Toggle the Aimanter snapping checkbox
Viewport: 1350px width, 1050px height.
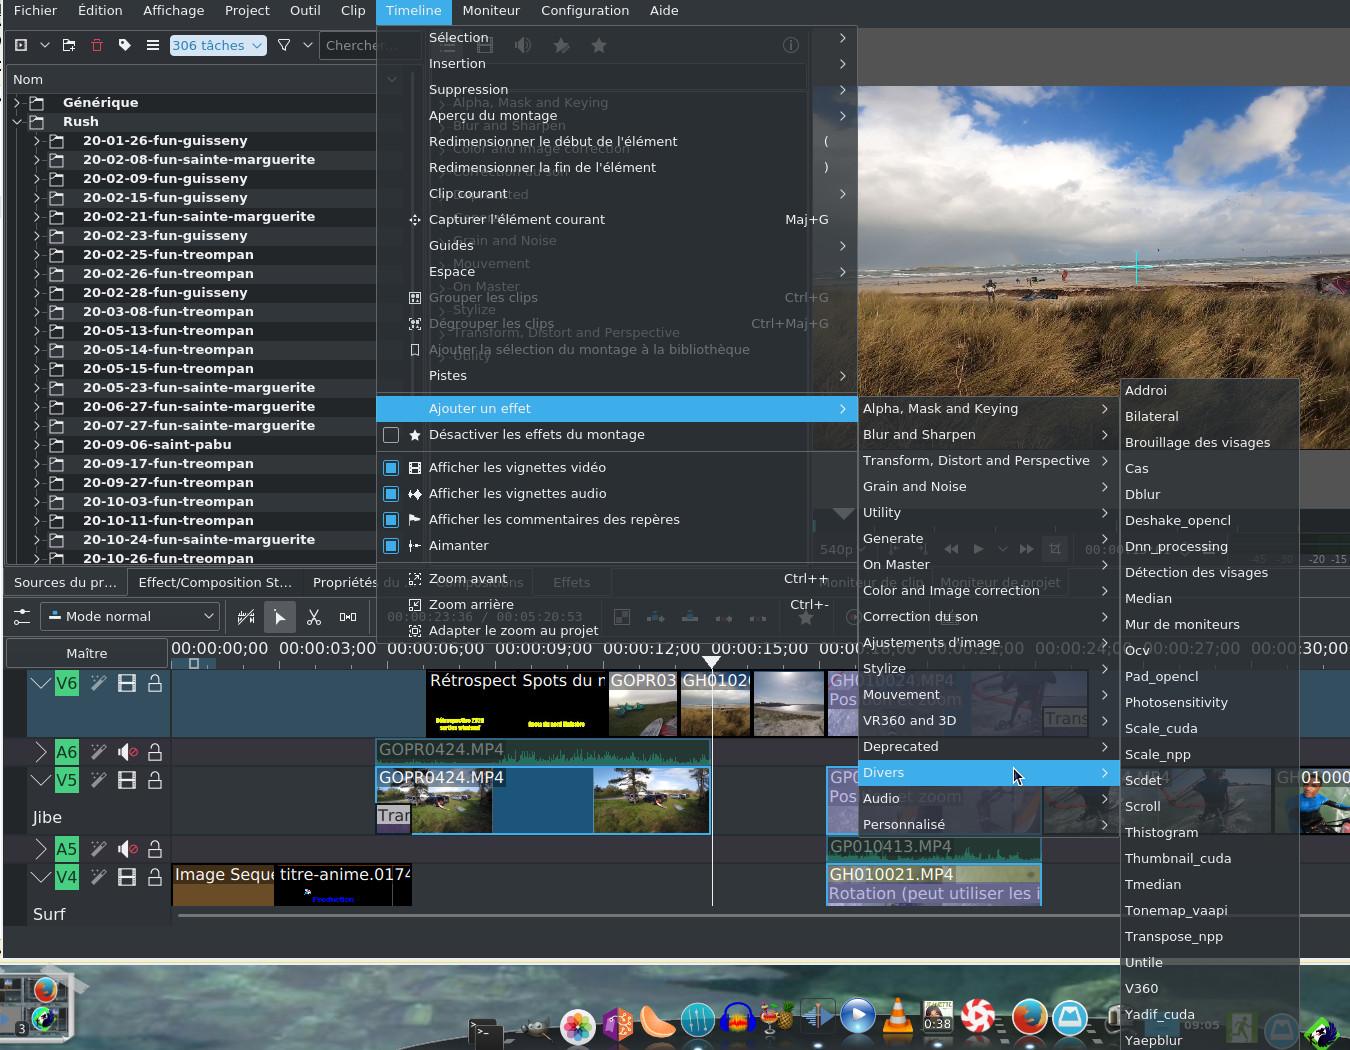pyautogui.click(x=391, y=546)
